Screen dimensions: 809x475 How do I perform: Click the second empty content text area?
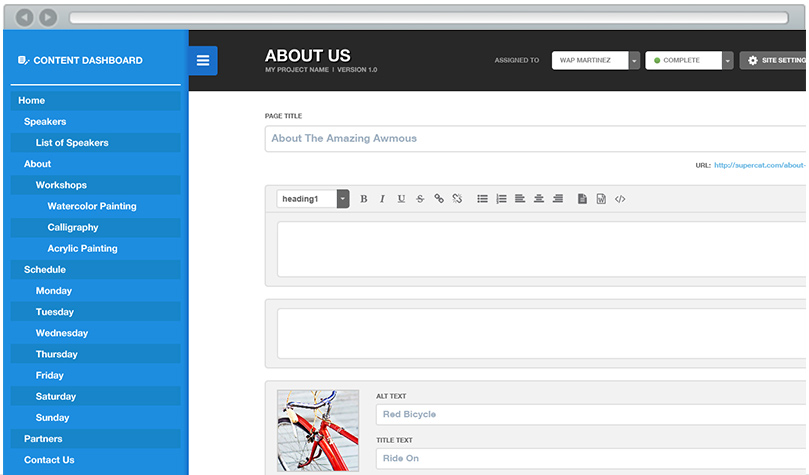(x=542, y=333)
